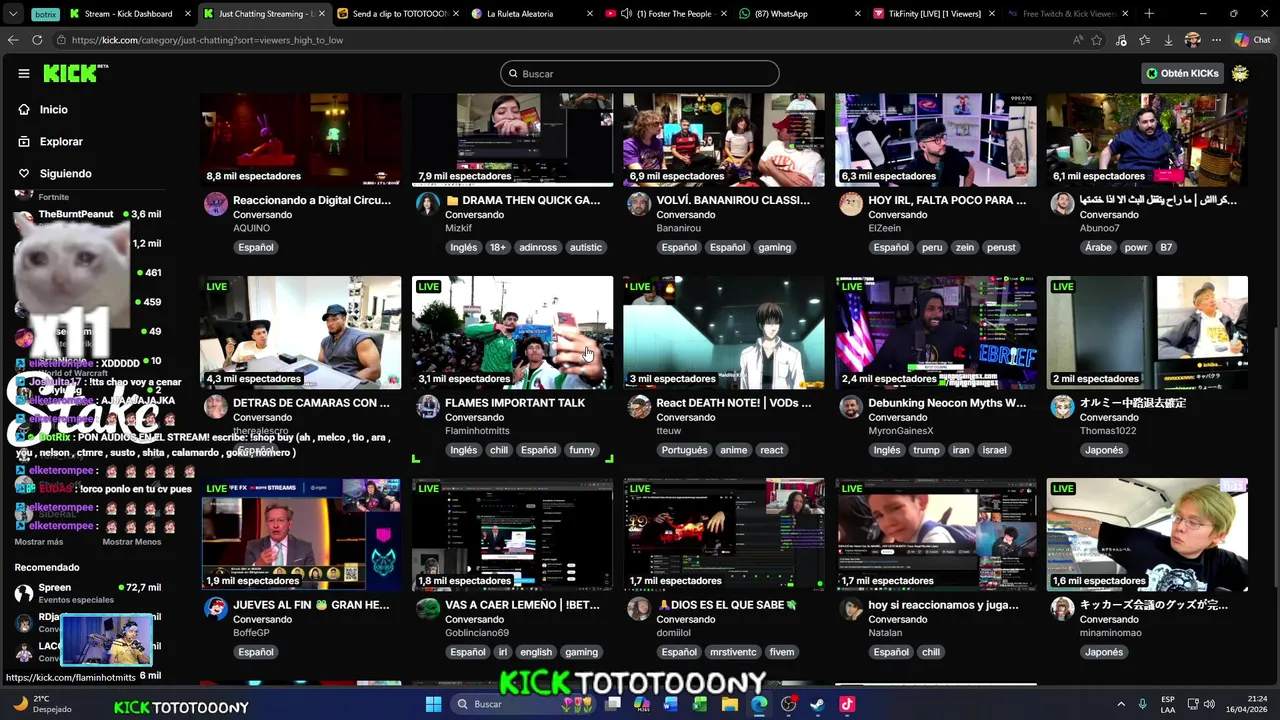
Task: Select the fivem tag under domiiiol
Action: (x=782, y=652)
